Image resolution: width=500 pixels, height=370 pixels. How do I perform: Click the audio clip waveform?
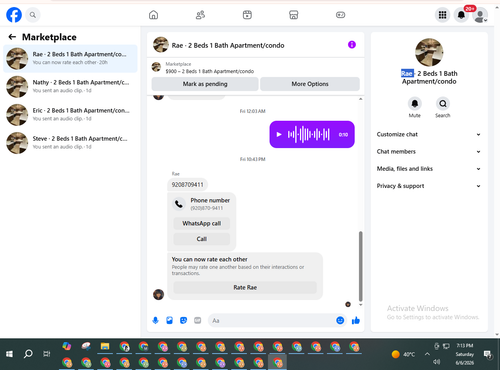pyautogui.click(x=309, y=134)
